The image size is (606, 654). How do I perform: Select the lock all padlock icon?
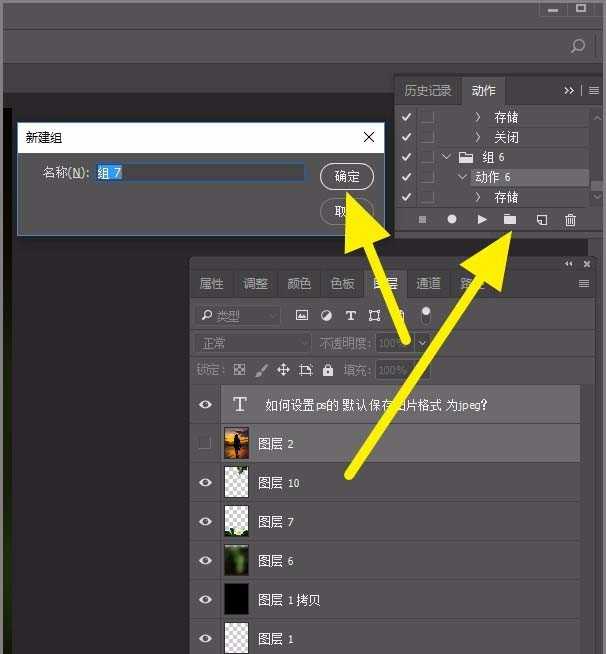pos(328,370)
